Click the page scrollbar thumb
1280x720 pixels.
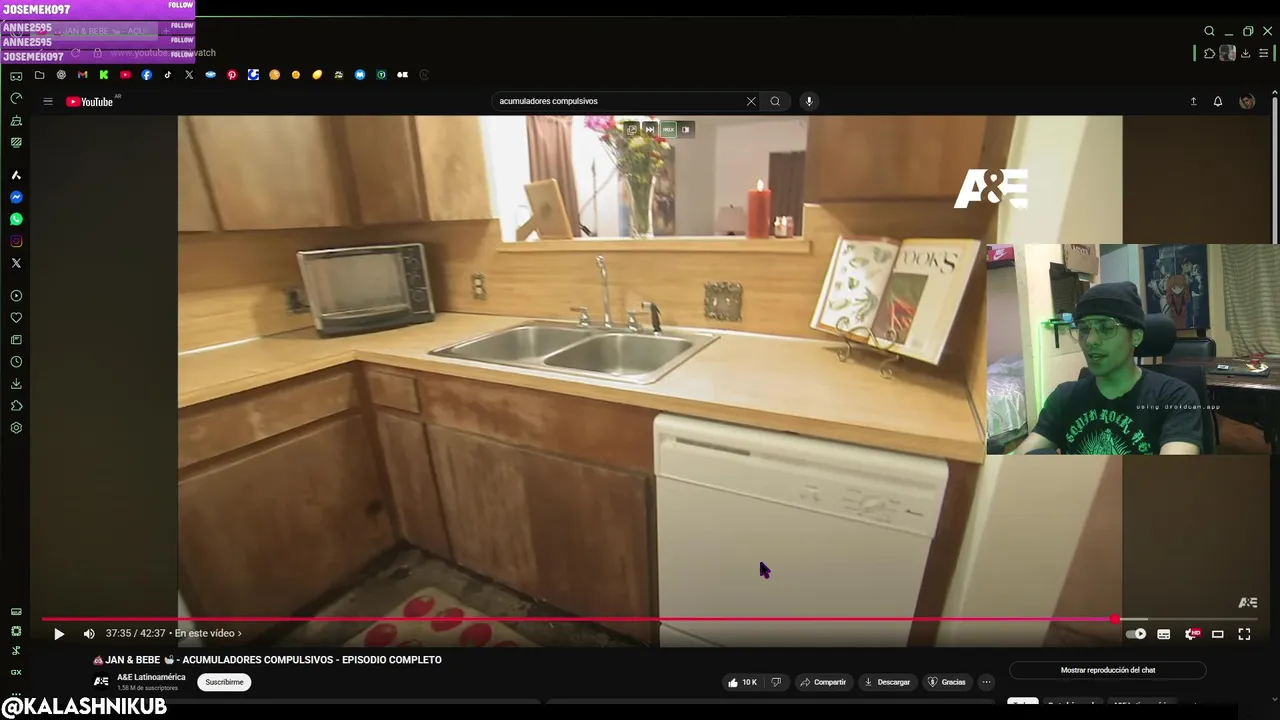pos(1274,168)
